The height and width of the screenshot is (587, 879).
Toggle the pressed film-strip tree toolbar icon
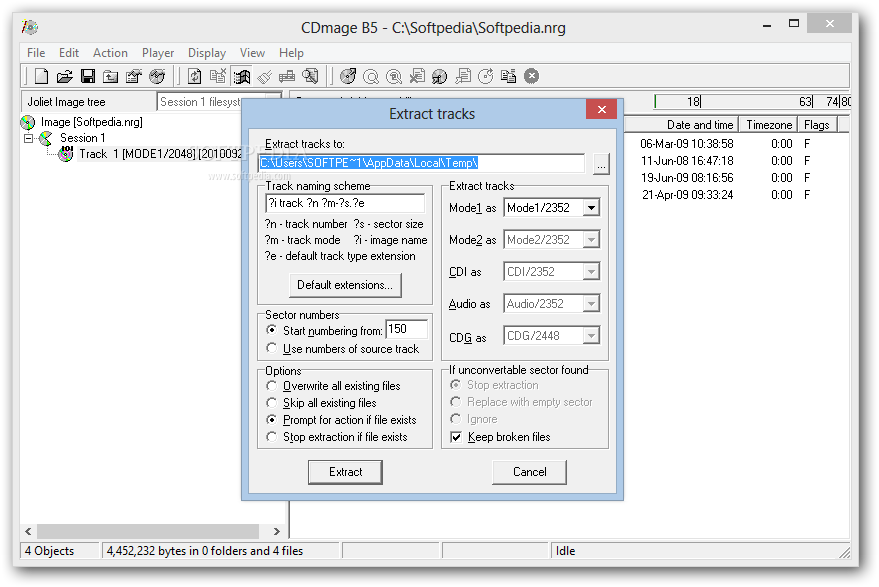[x=242, y=76]
